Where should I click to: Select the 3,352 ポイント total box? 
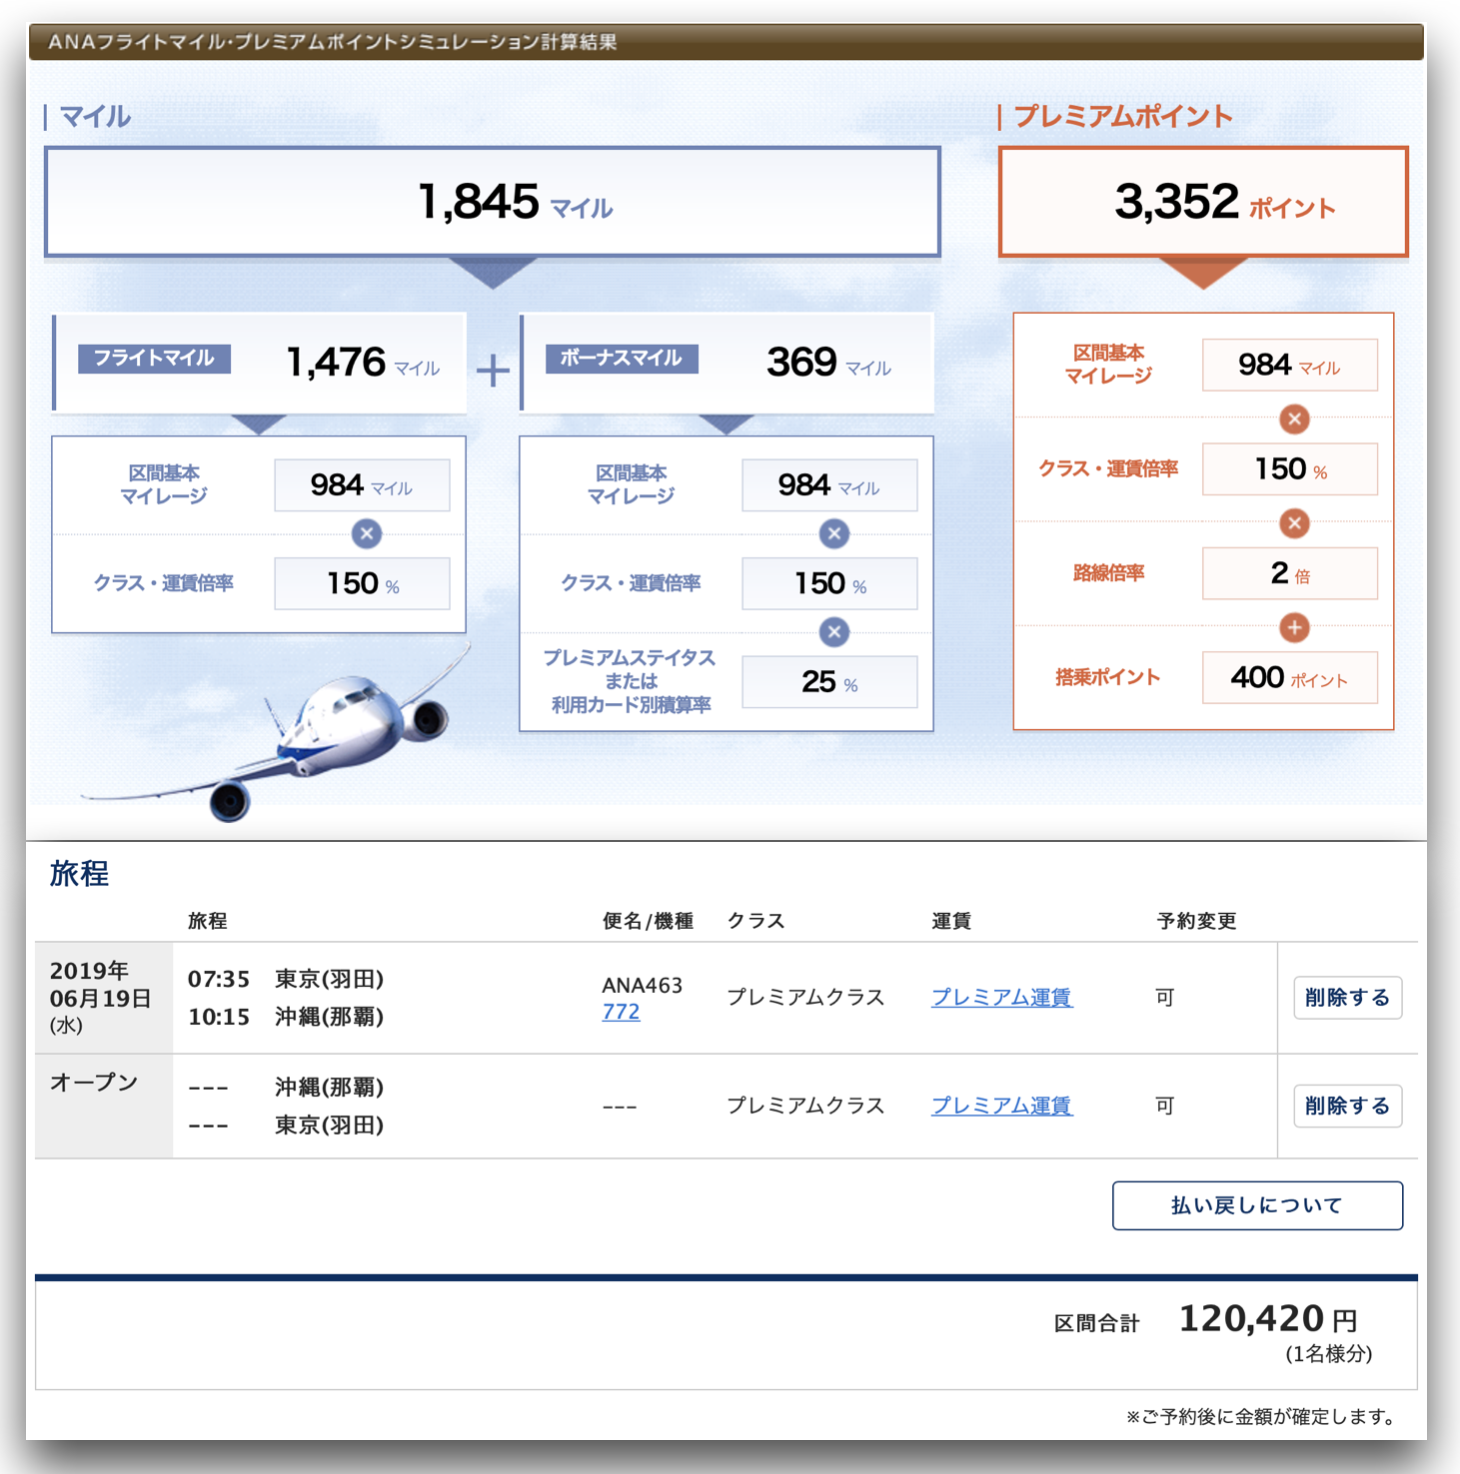point(1203,202)
